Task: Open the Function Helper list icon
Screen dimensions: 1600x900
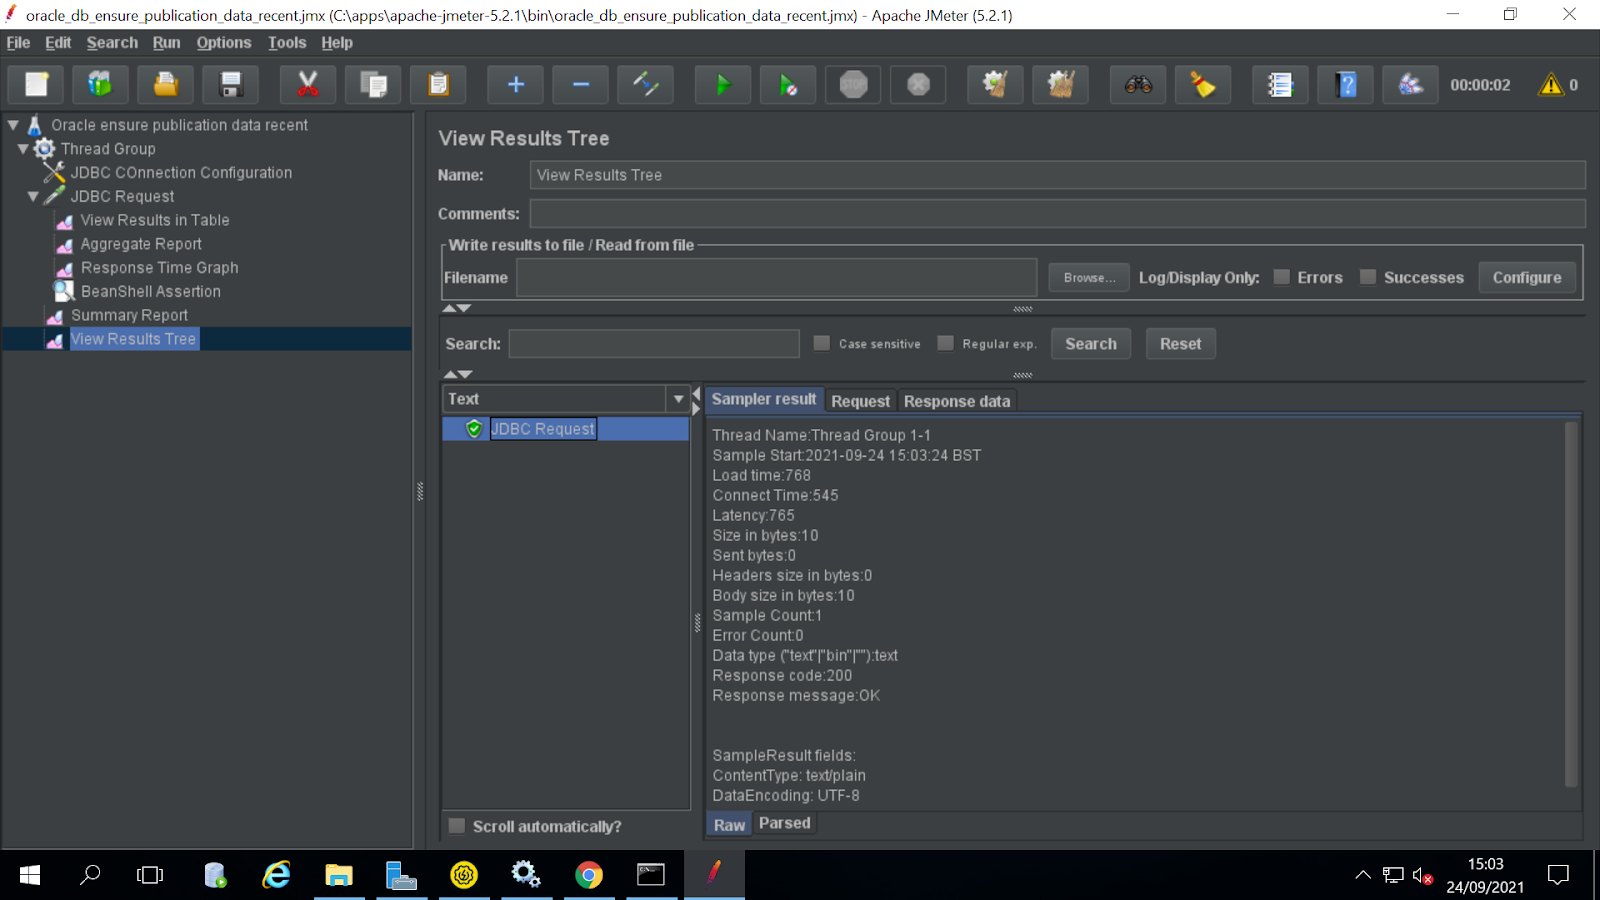Action: 1280,85
